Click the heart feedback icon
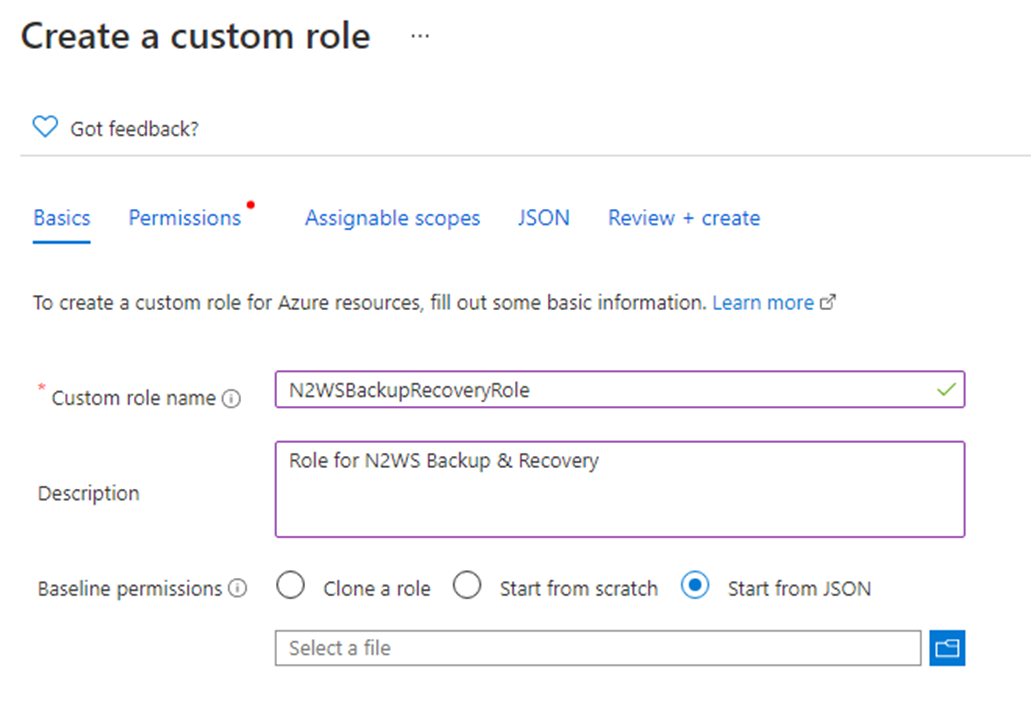 [x=45, y=128]
